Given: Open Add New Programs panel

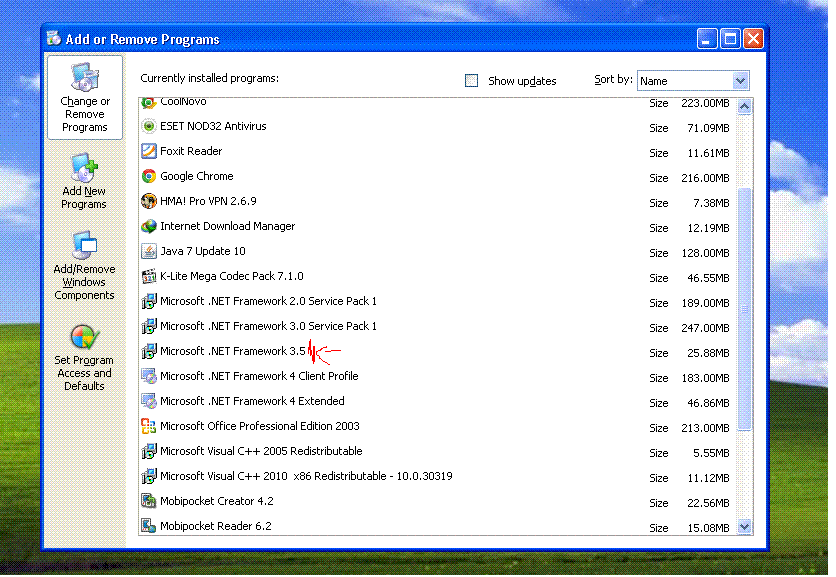Looking at the screenshot, I should pos(84,182).
